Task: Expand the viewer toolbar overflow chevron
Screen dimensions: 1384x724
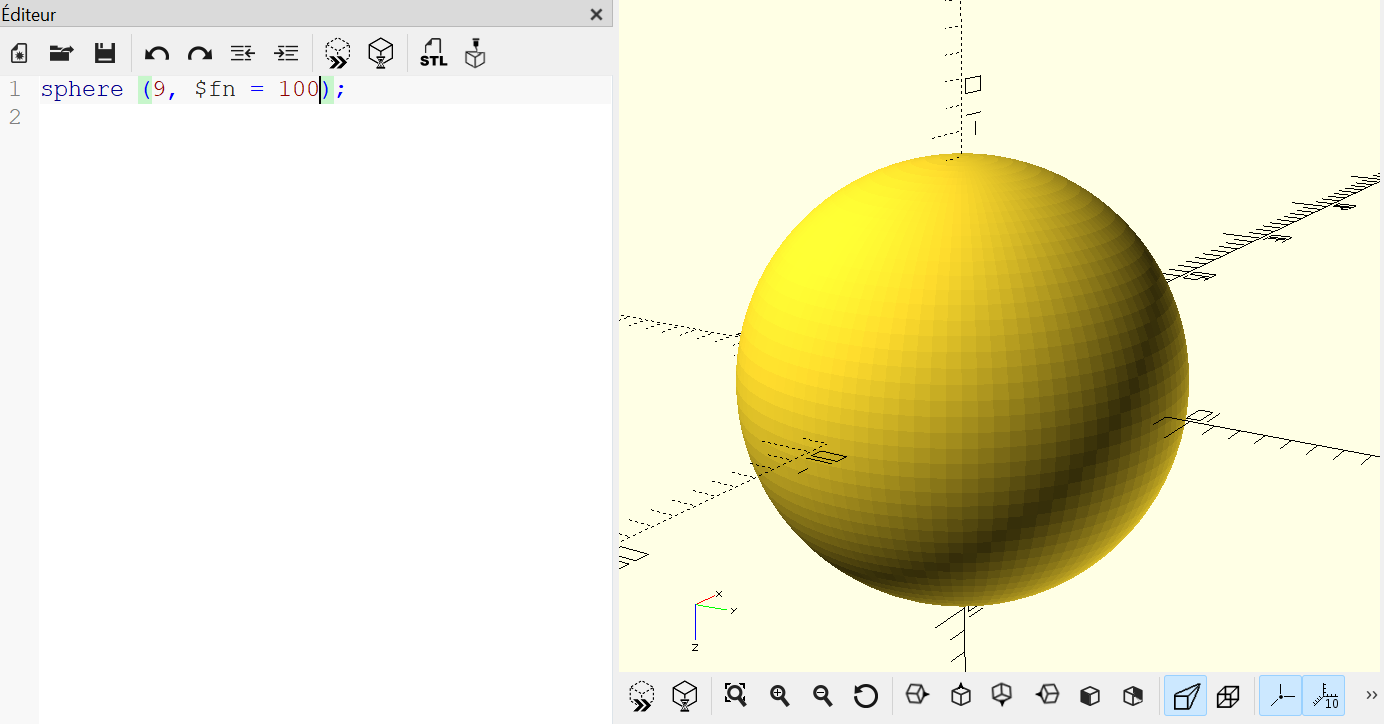Action: [1371, 695]
